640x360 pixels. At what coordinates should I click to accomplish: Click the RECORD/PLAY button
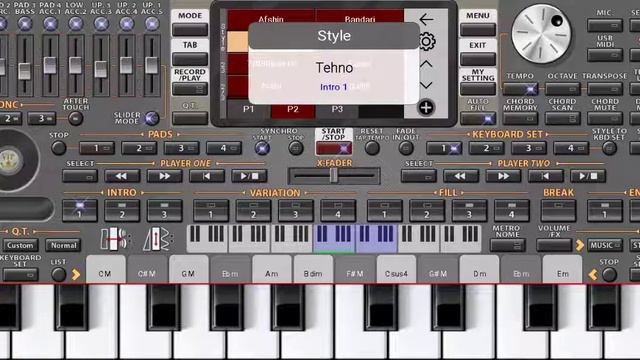(x=190, y=89)
